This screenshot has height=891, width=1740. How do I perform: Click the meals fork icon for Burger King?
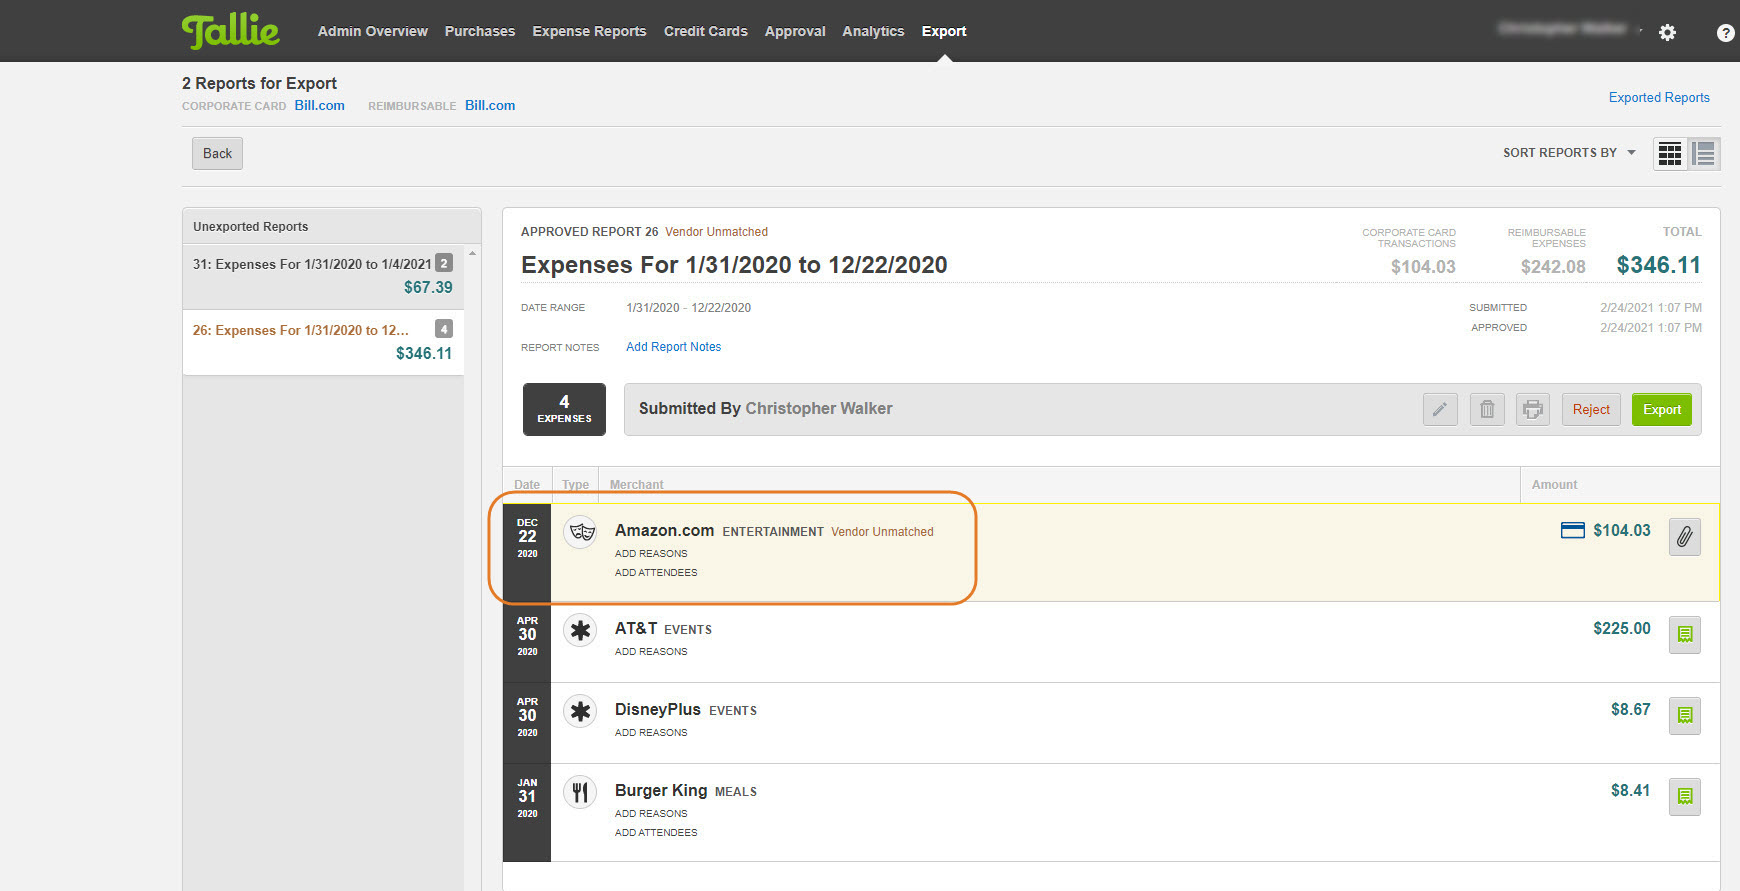tap(580, 792)
